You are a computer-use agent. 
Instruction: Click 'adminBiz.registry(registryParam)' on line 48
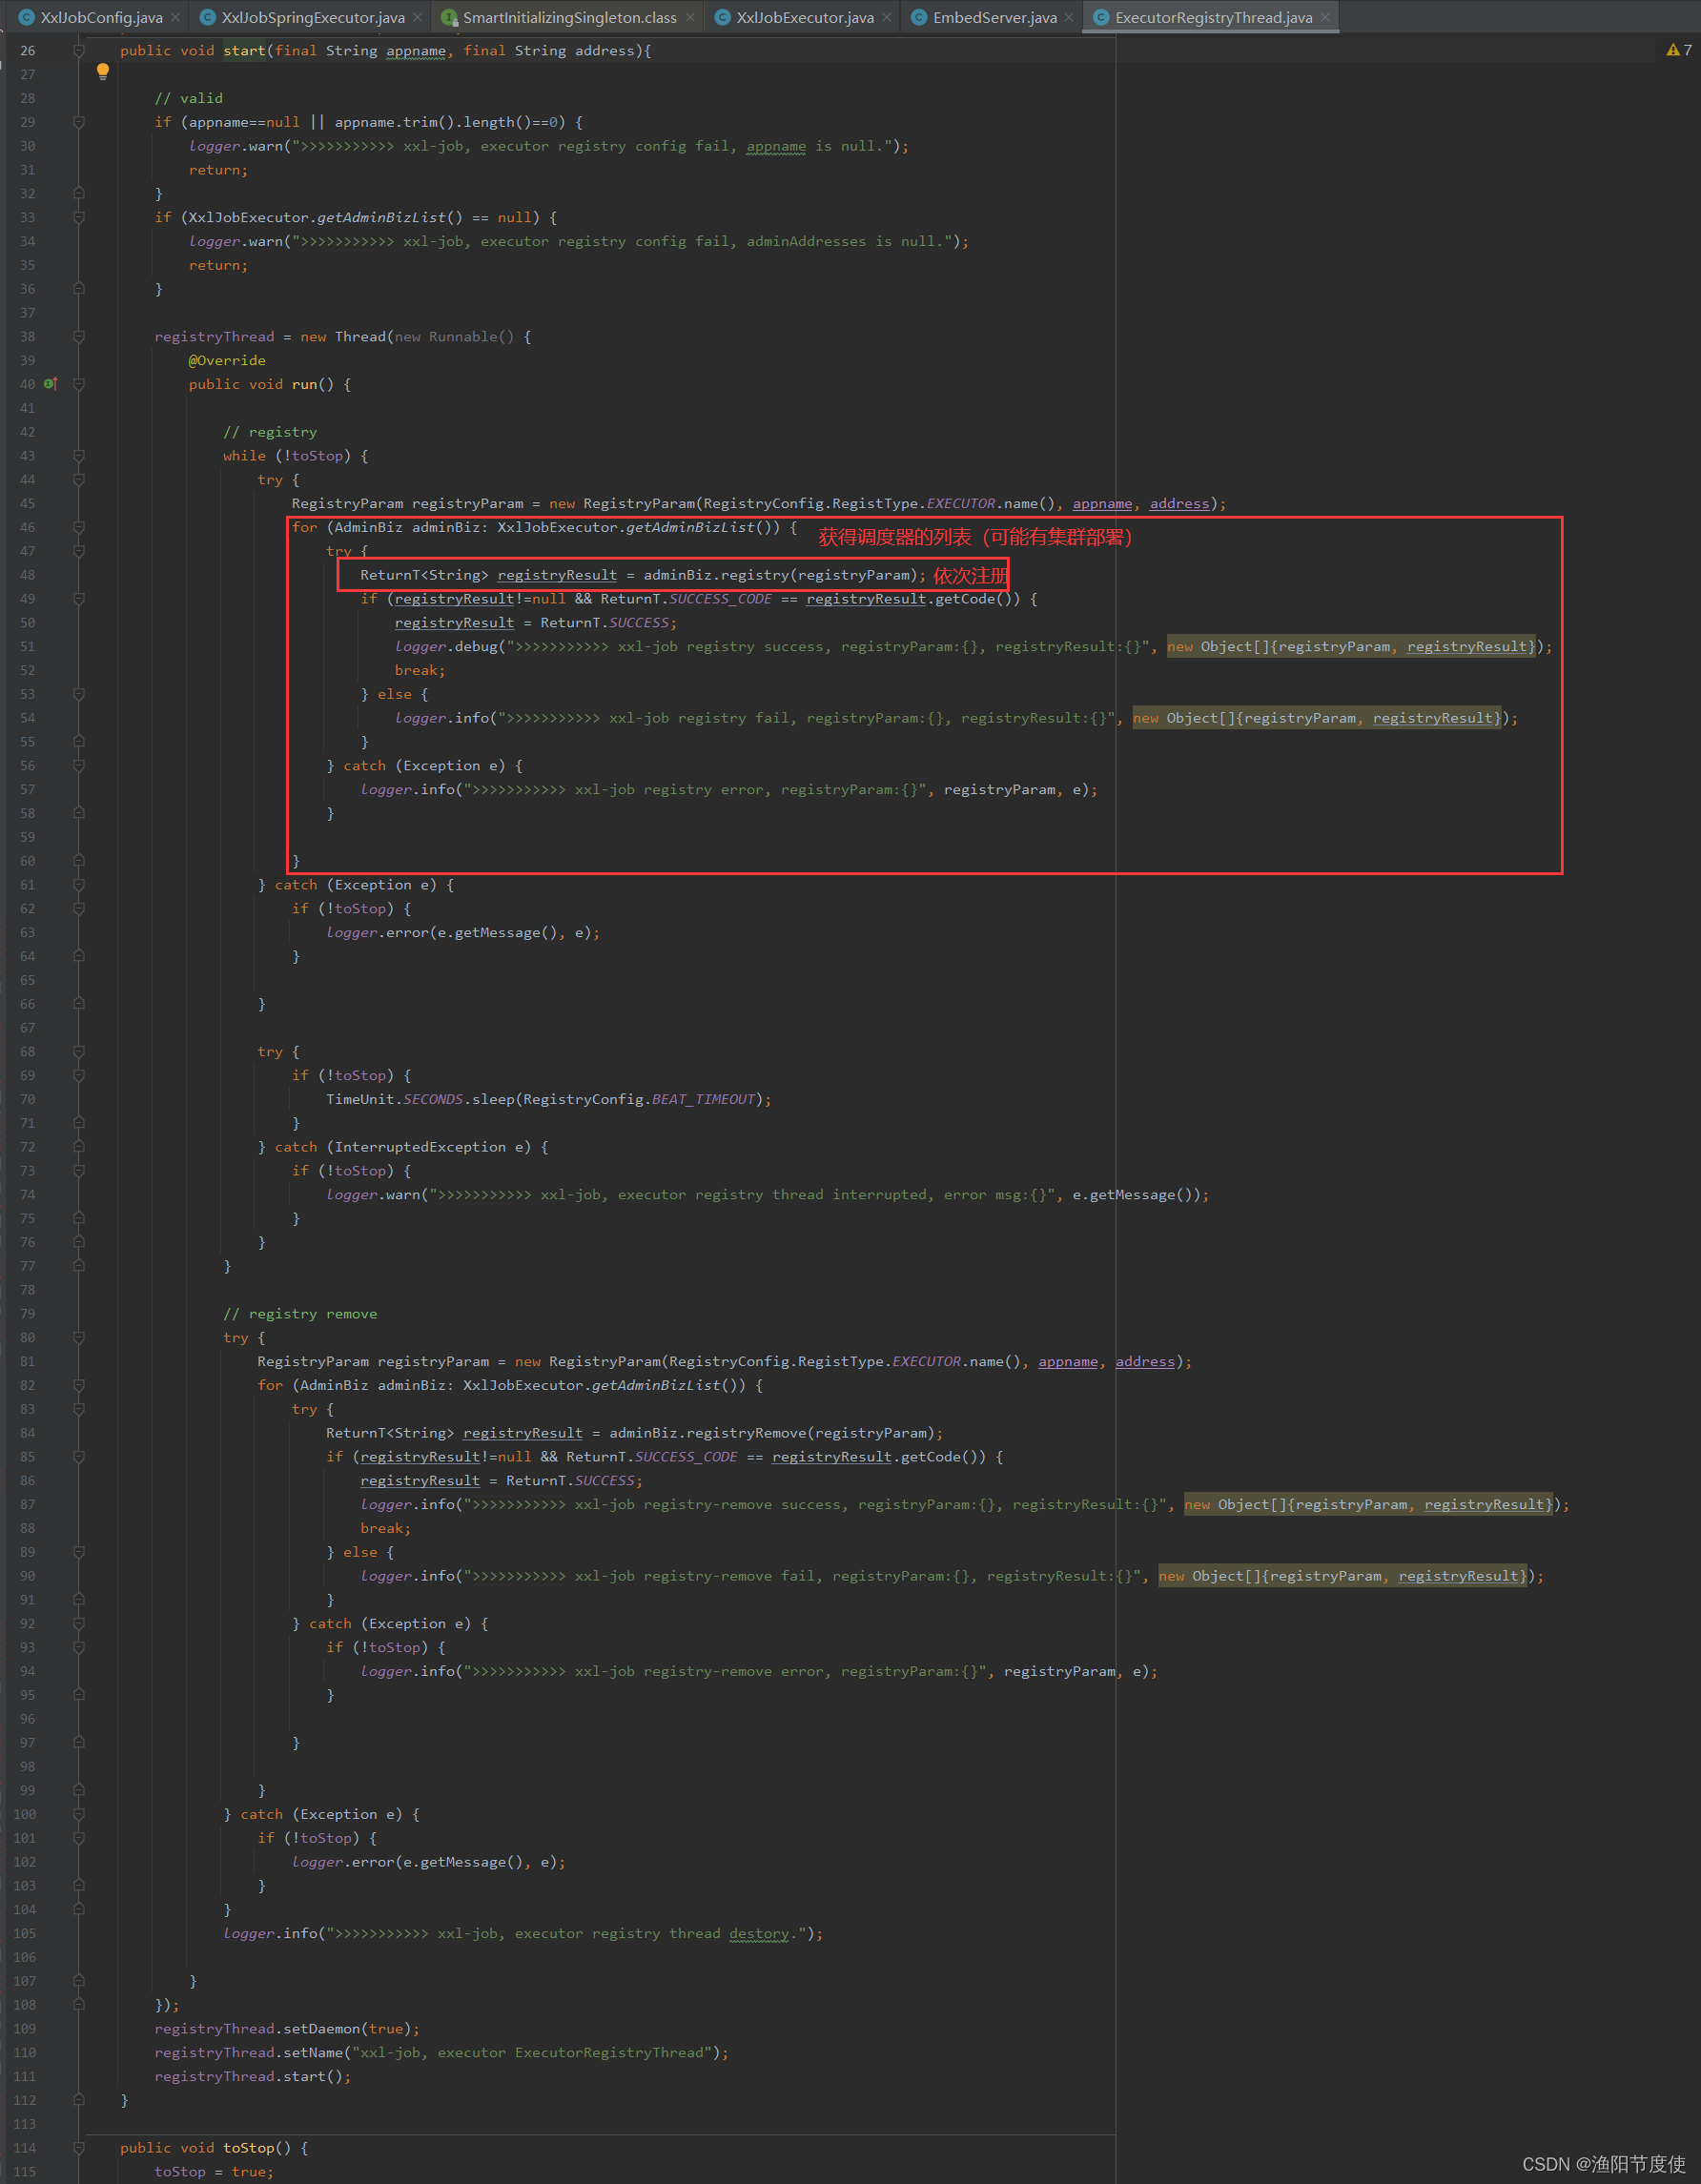tap(780, 575)
